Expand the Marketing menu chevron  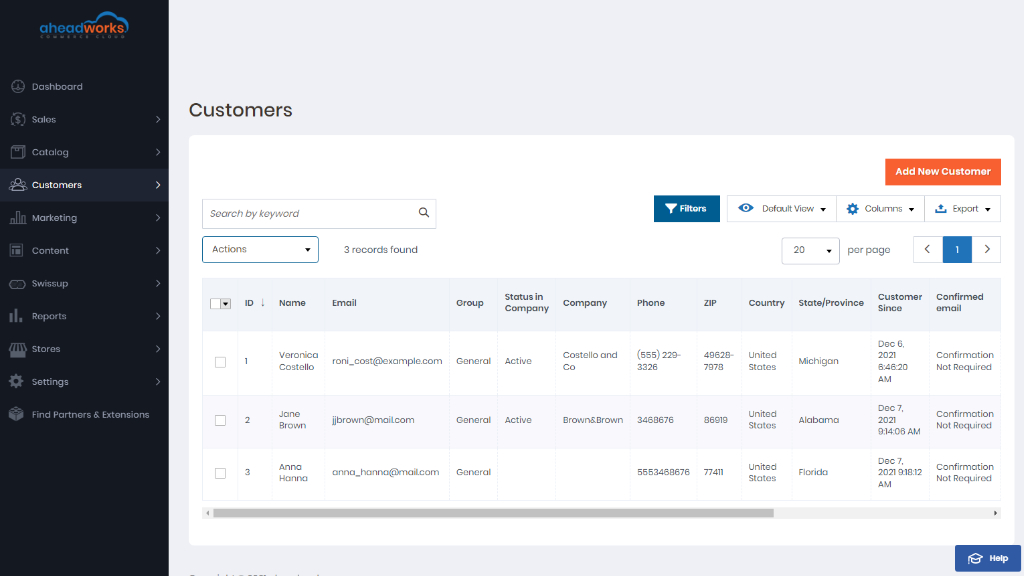click(x=158, y=217)
